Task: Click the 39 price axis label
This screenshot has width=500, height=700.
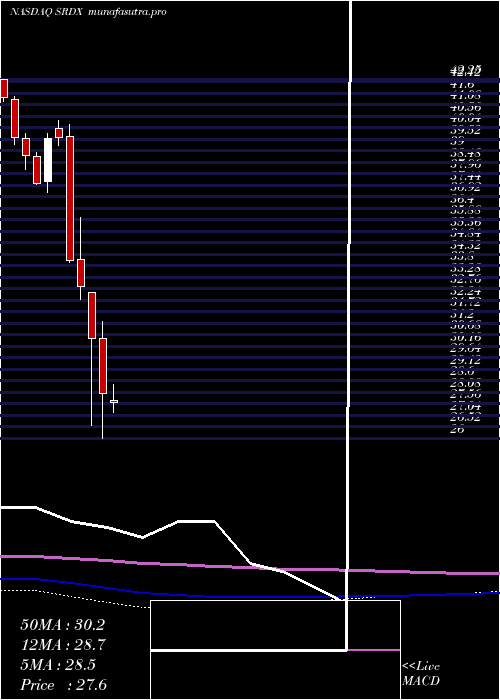Action: tap(458, 143)
